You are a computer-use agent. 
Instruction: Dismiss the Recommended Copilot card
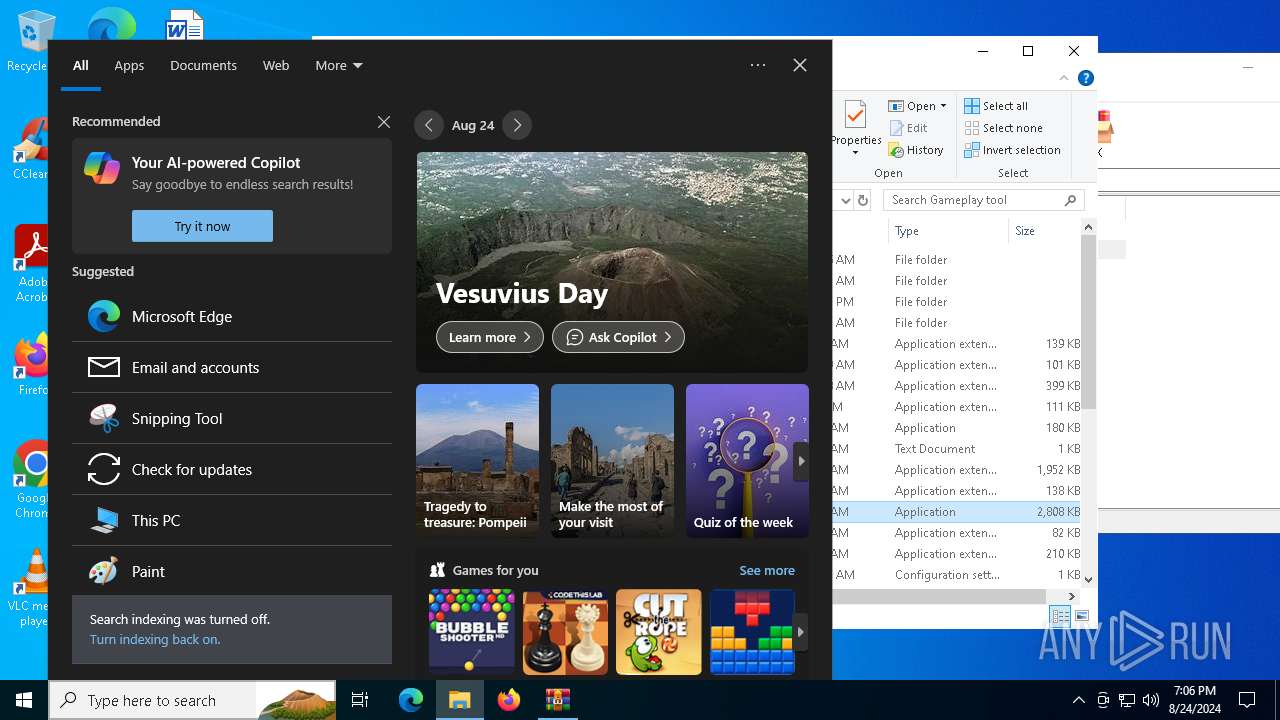384,121
